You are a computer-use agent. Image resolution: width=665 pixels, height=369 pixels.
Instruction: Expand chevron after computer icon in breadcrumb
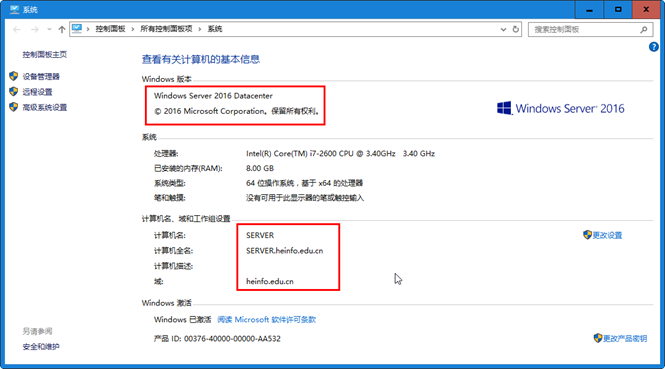pyautogui.click(x=88, y=29)
